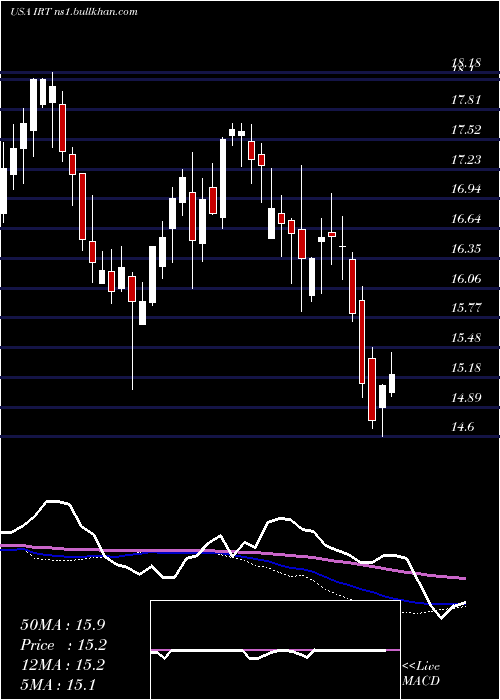Select the 14.6 price level label
This screenshot has height=700, width=500.
(462, 427)
